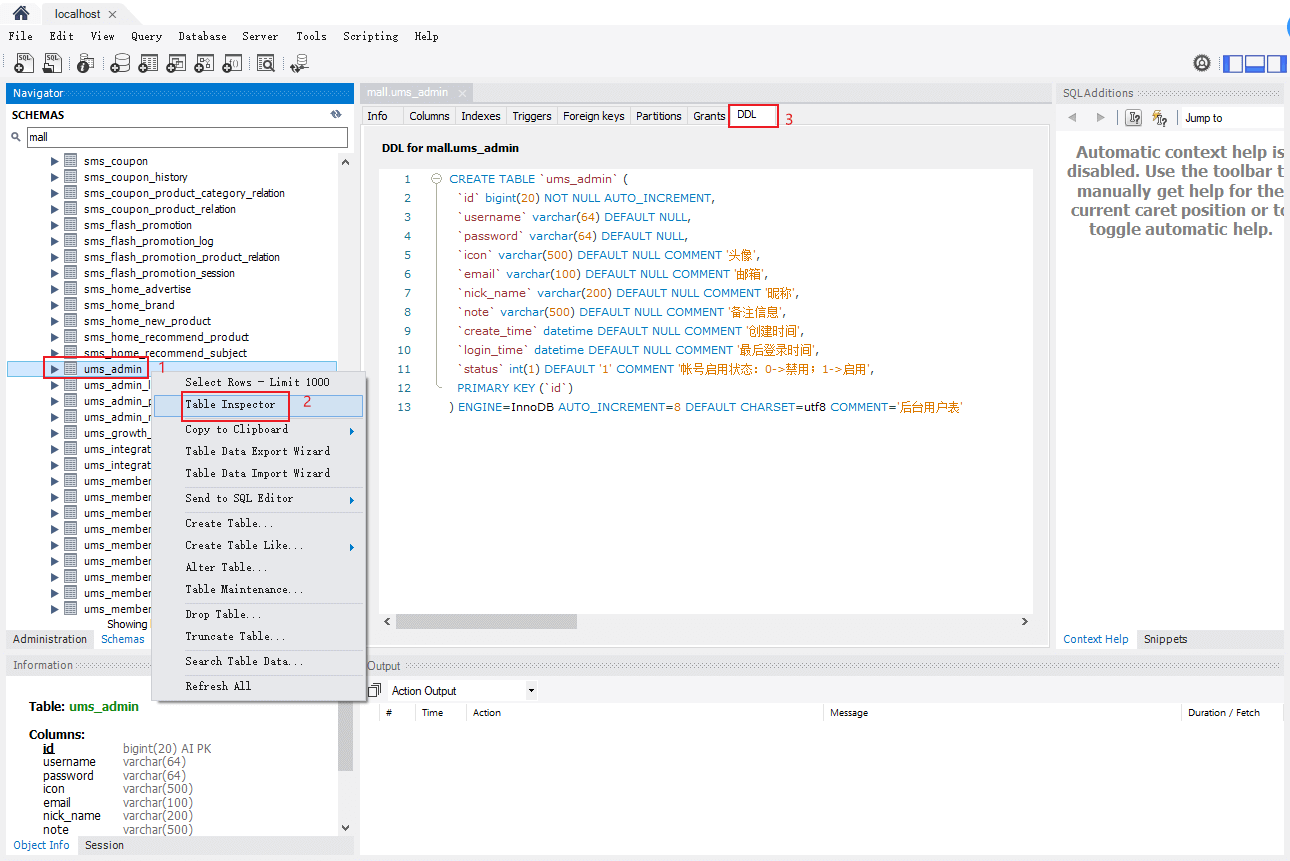The image size is (1290, 861).
Task: Create a new view toolbar icon
Action: (x=176, y=63)
